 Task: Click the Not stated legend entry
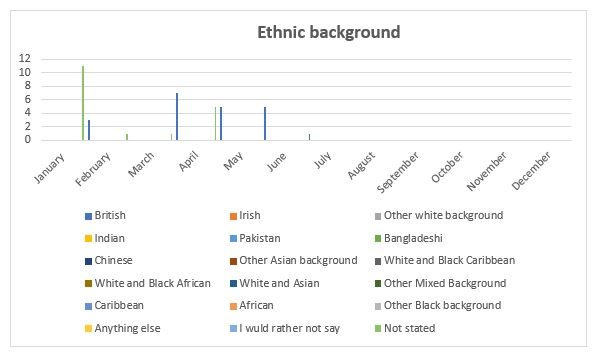pyautogui.click(x=405, y=328)
